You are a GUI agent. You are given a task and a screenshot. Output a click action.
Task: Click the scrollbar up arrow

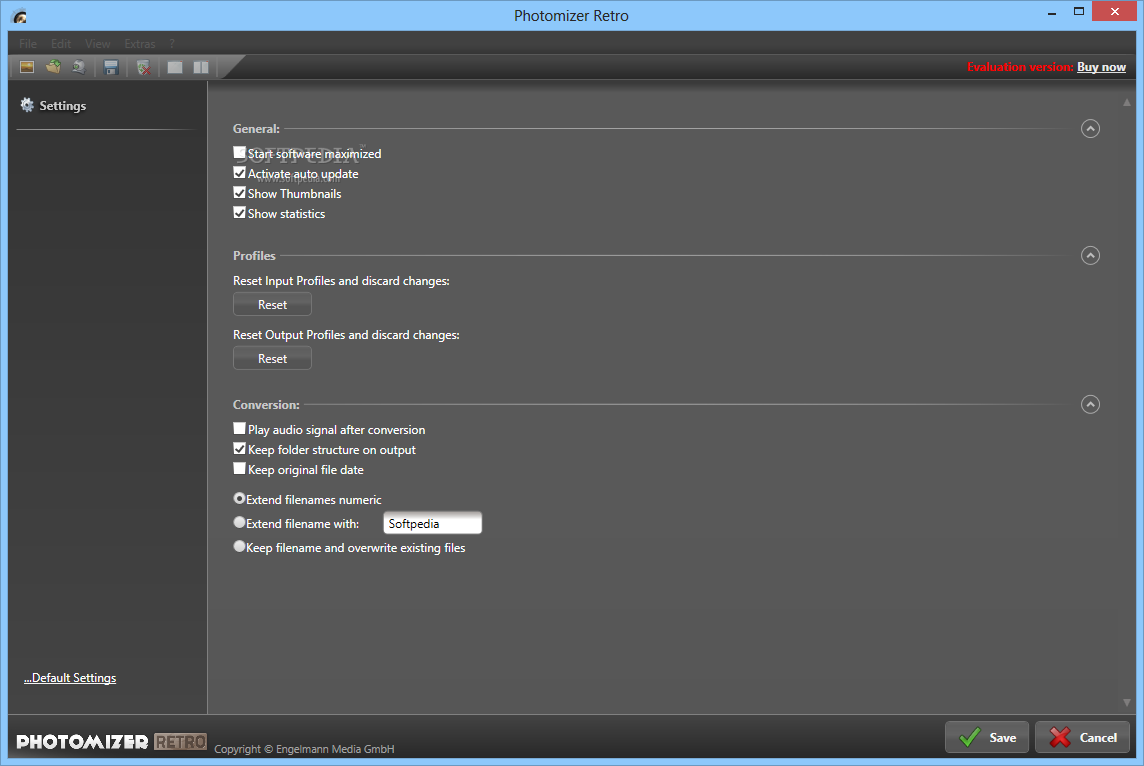(x=1126, y=103)
